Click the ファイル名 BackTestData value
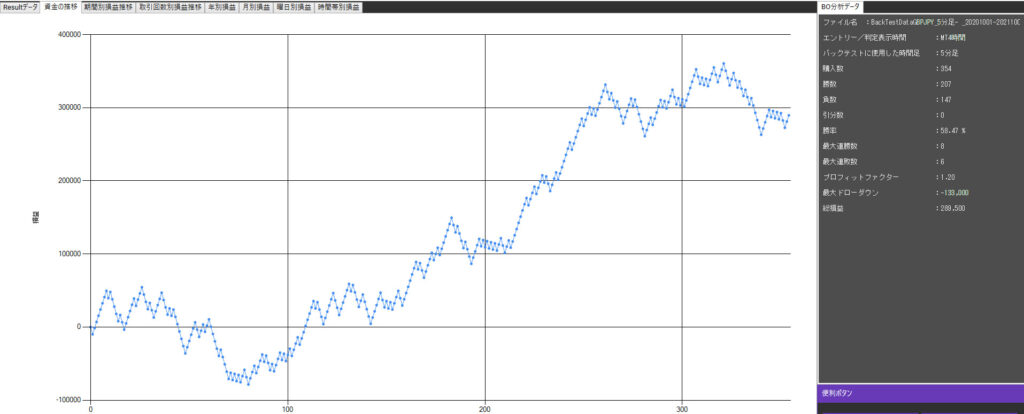The height and width of the screenshot is (414, 1024). pyautogui.click(x=946, y=22)
